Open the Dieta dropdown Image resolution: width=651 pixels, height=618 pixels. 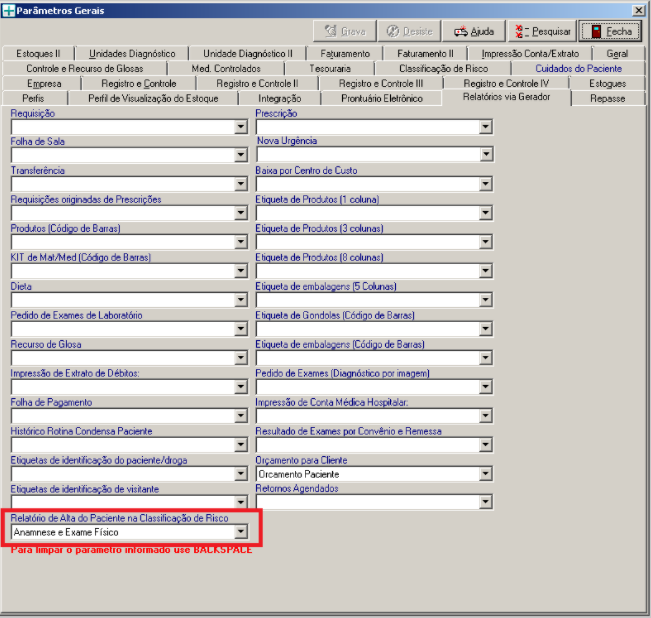pyautogui.click(x=240, y=300)
